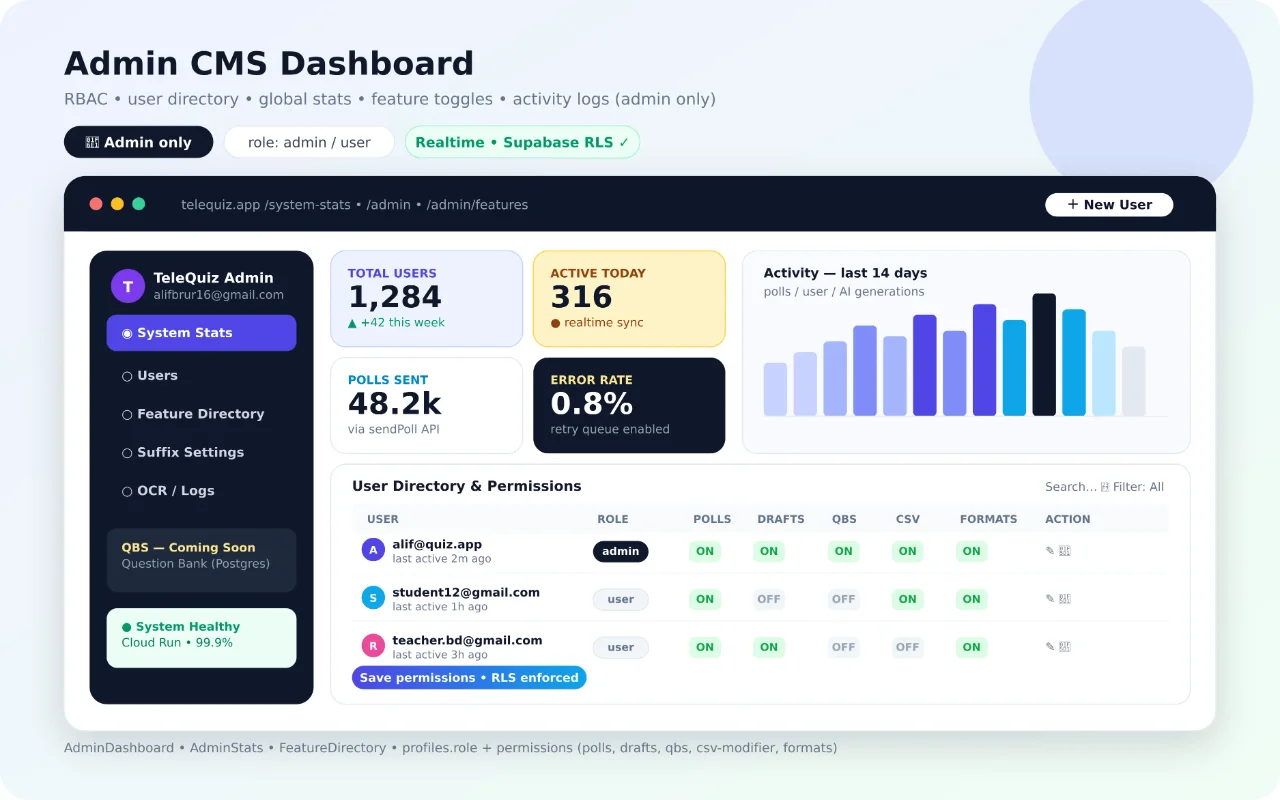Viewport: 1280px width, 800px height.
Task: Open the Total Users stat card
Action: [x=427, y=299]
